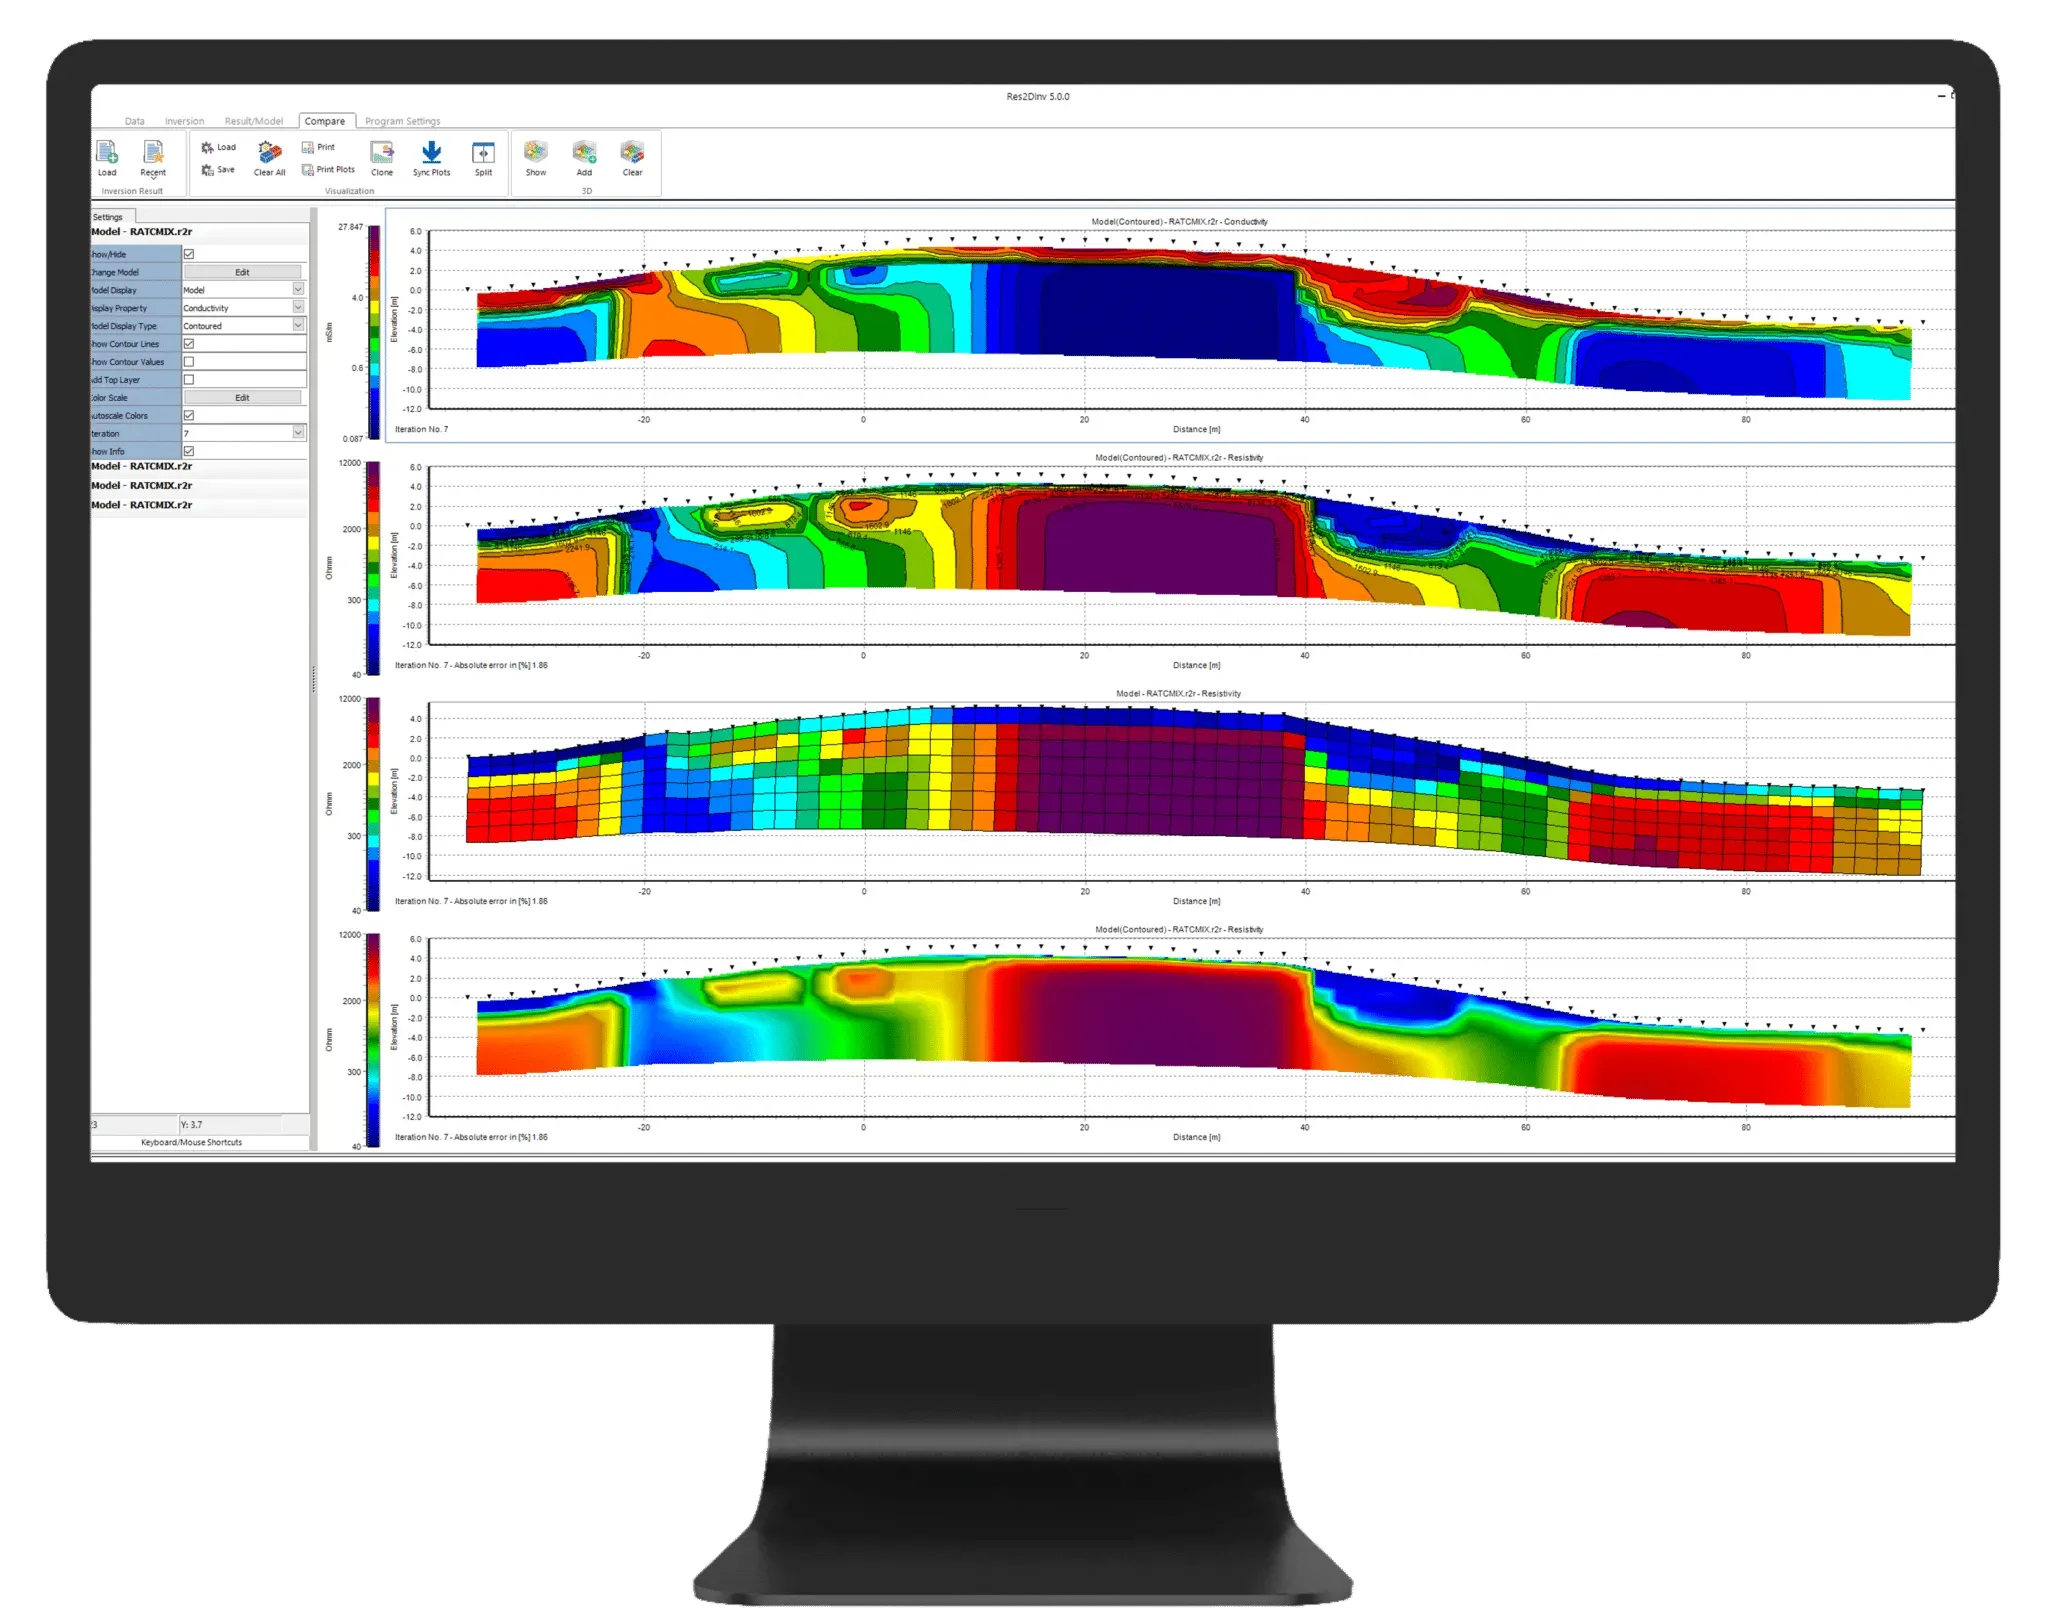Click the Show 3D icon
The height and width of the screenshot is (1610, 2048).
(x=536, y=153)
